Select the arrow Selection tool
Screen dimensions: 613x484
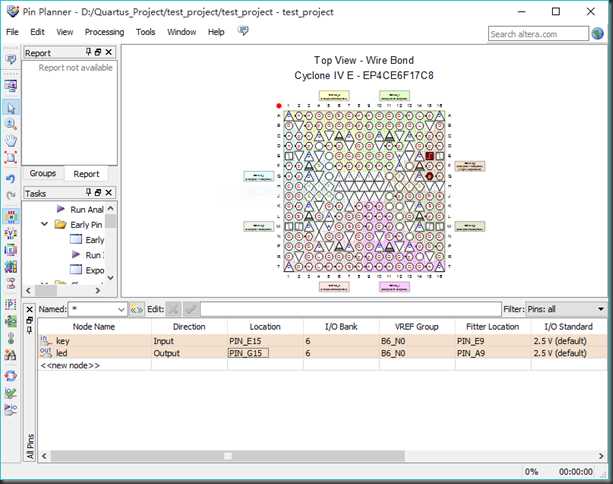click(11, 108)
